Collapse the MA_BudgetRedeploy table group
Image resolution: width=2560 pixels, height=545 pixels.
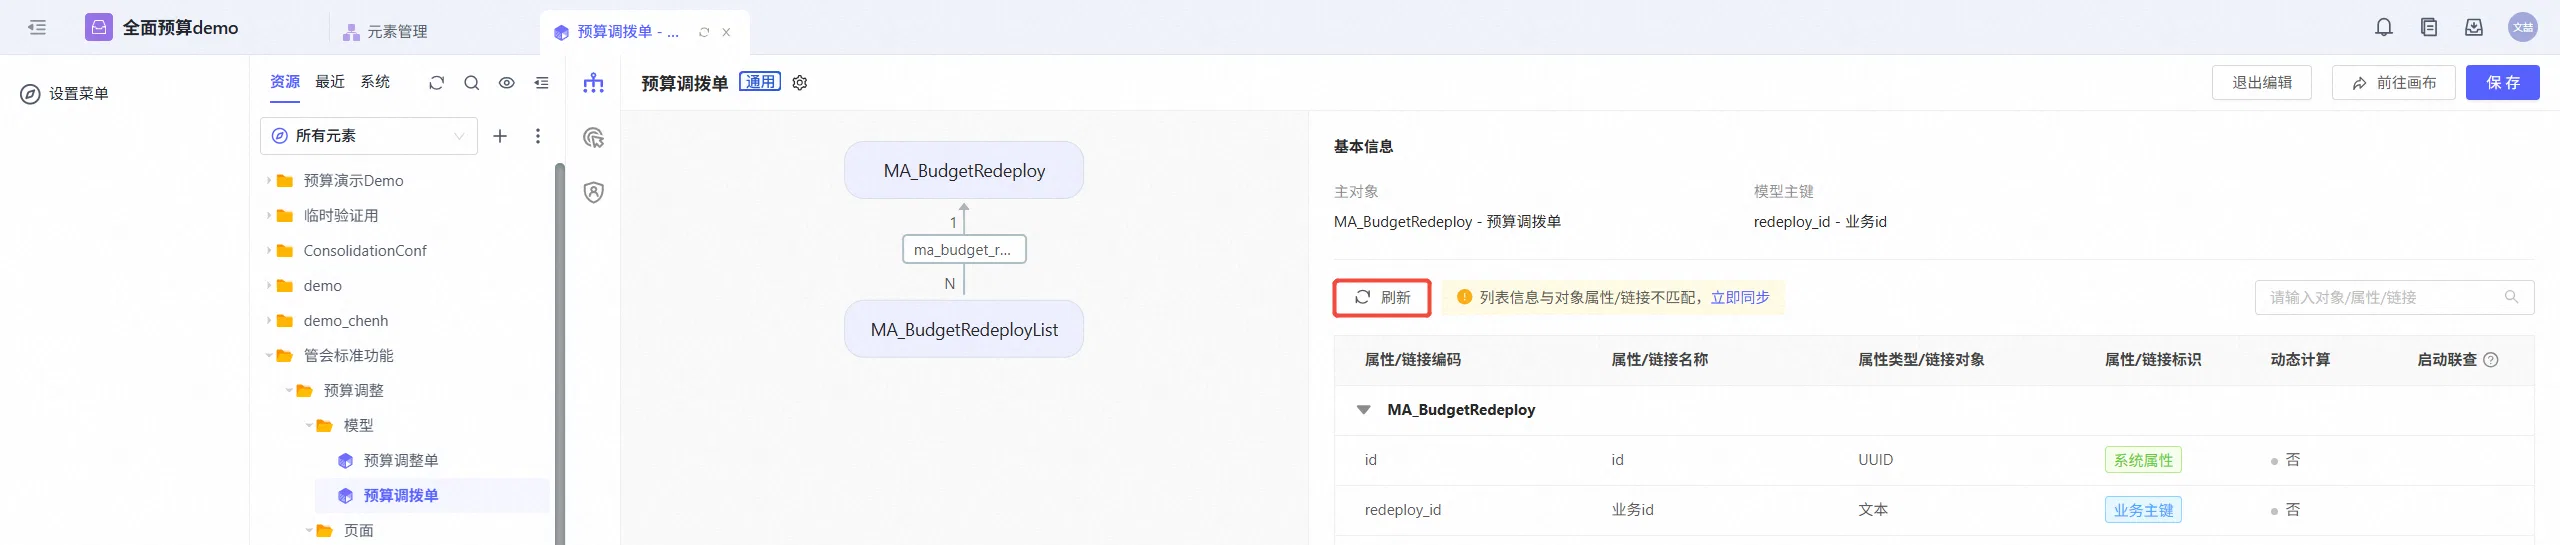1363,410
